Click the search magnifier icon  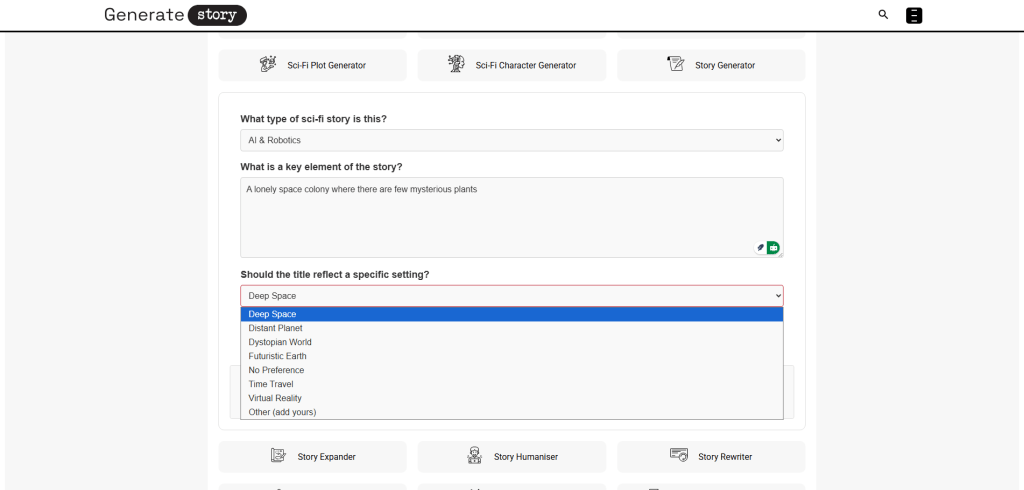pyautogui.click(x=883, y=15)
